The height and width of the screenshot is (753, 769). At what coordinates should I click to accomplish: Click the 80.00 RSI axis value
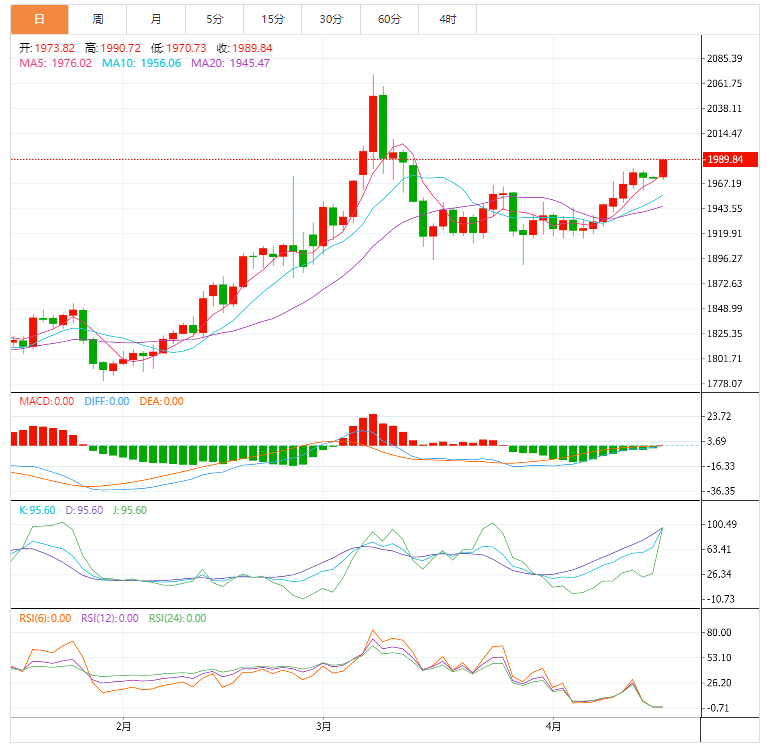point(719,632)
